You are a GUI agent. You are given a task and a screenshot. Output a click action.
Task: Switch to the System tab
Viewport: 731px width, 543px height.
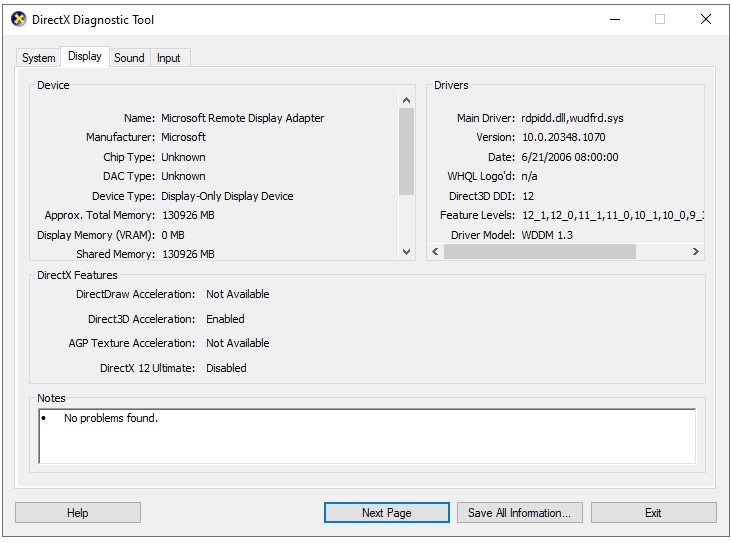[39, 58]
